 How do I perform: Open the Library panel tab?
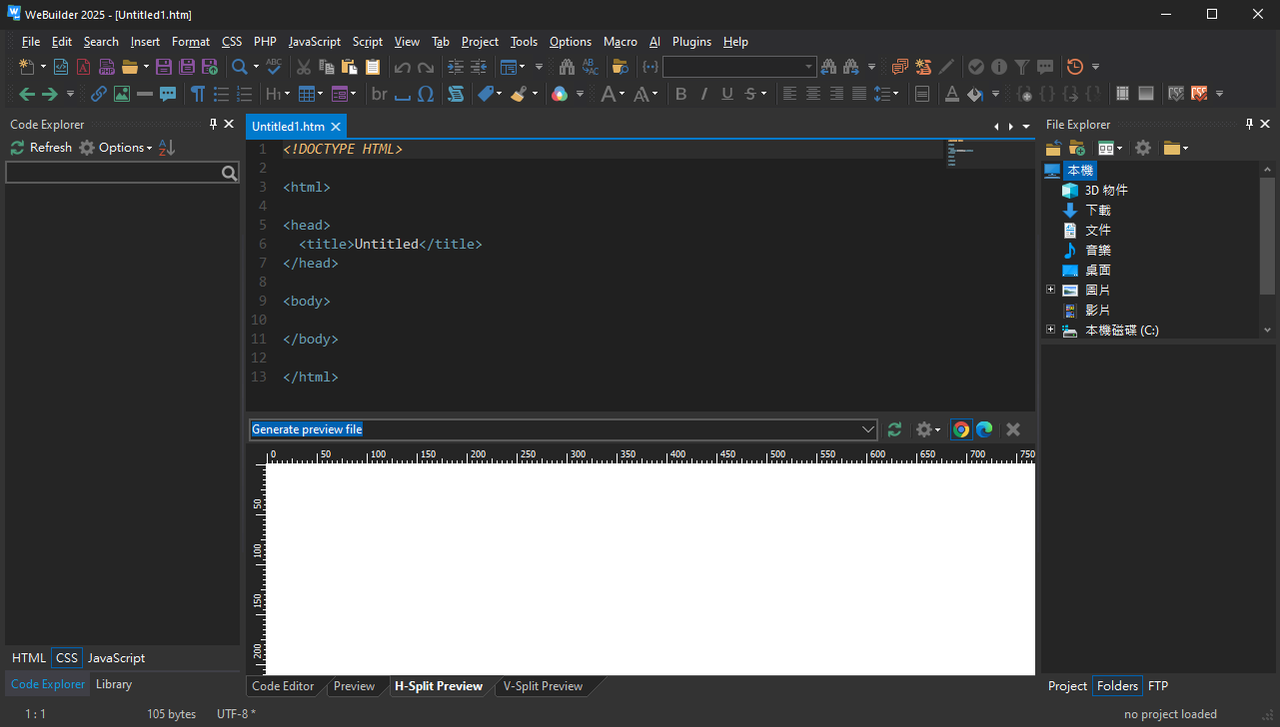[x=114, y=684]
